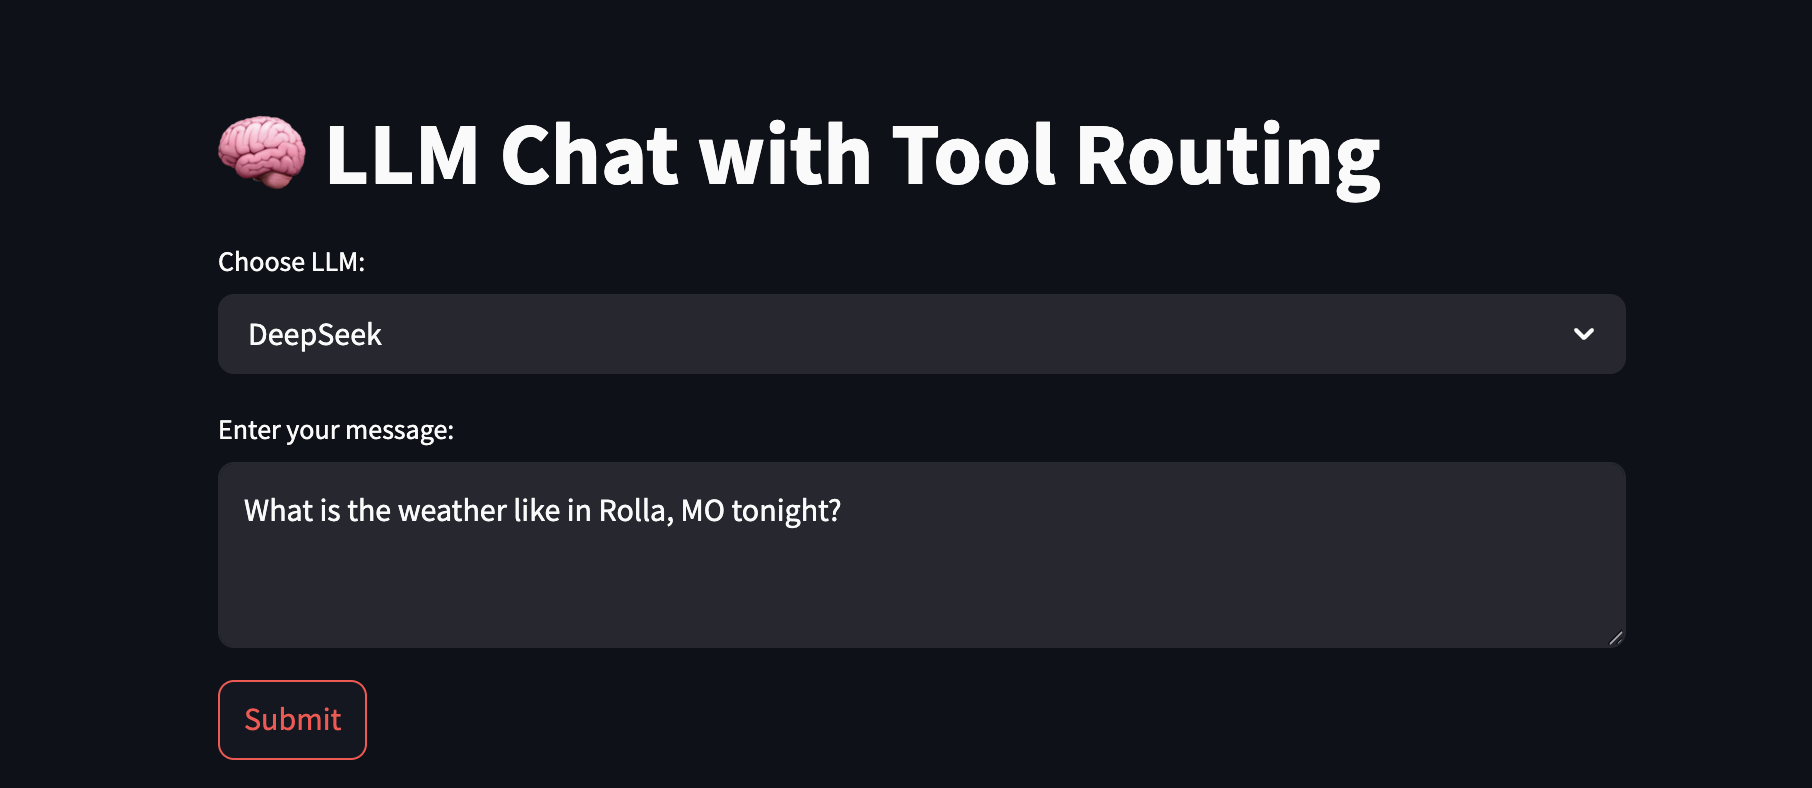Click the resize grip on the message box
The height and width of the screenshot is (788, 1812).
[x=1615, y=638]
